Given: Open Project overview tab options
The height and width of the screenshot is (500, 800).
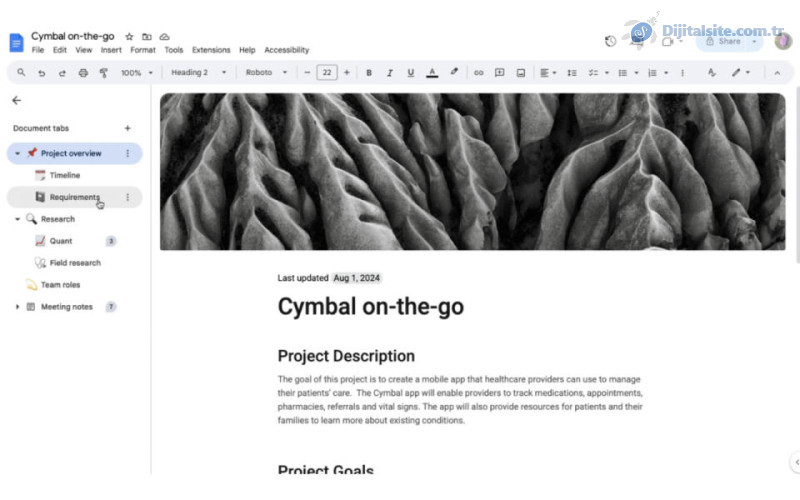Looking at the screenshot, I should 128,153.
